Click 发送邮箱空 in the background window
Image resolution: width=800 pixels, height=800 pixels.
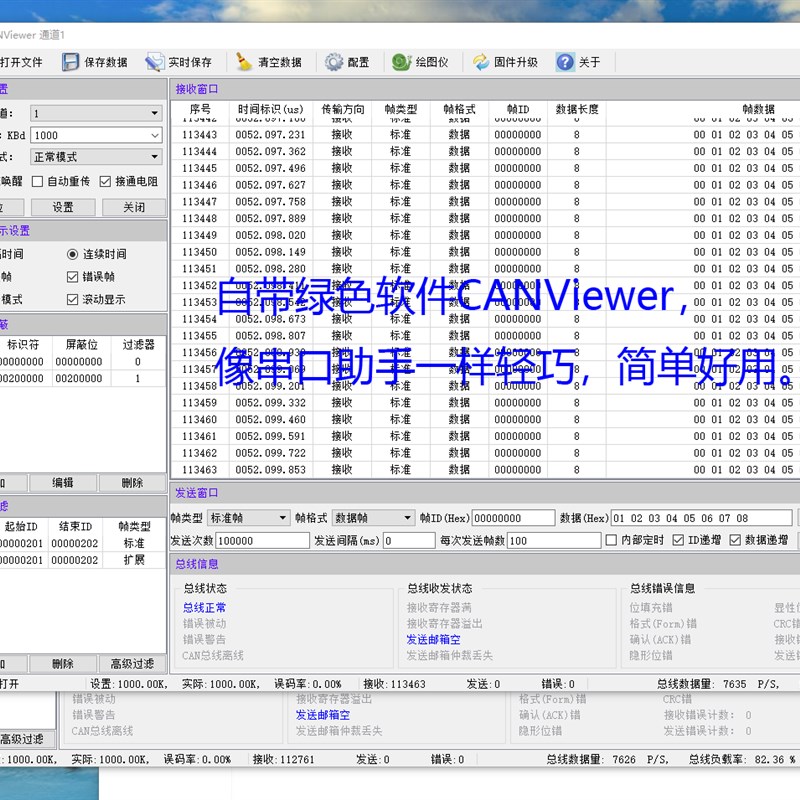pyautogui.click(x=322, y=715)
